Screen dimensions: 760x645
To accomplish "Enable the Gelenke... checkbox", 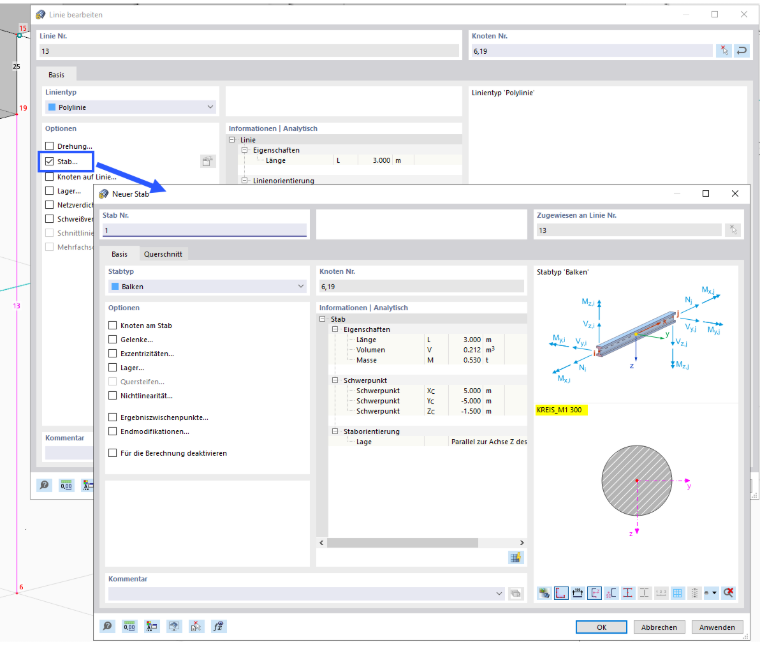I will point(112,339).
